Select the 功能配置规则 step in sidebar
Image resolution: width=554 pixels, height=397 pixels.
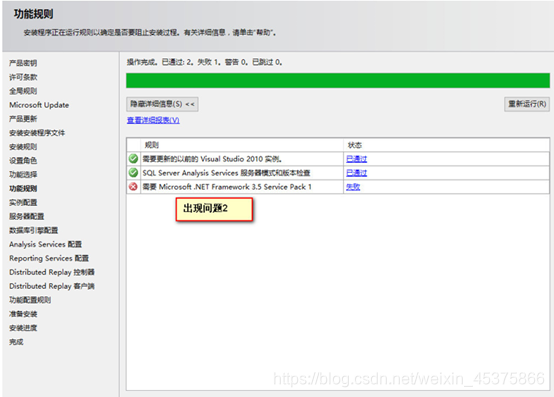pos(30,300)
